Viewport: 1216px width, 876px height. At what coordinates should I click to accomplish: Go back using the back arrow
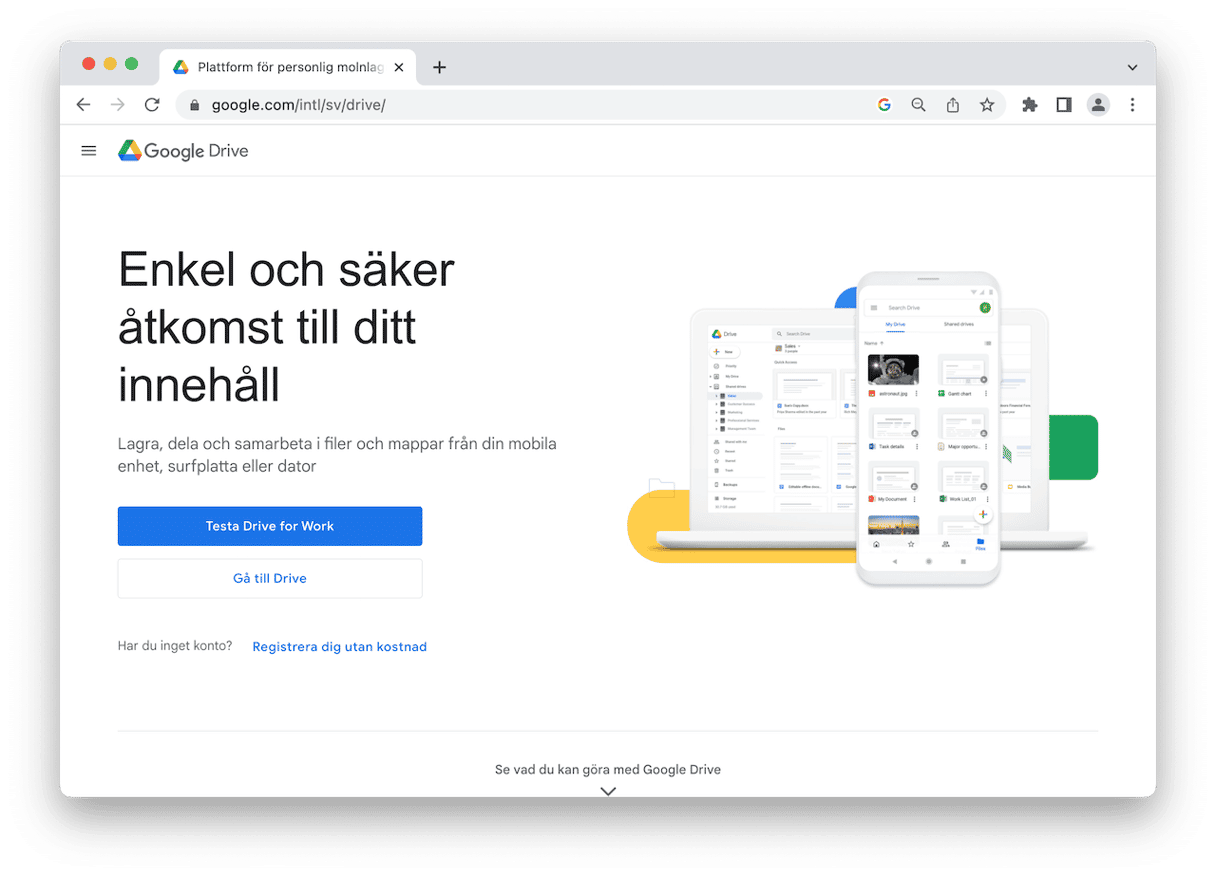pos(83,105)
